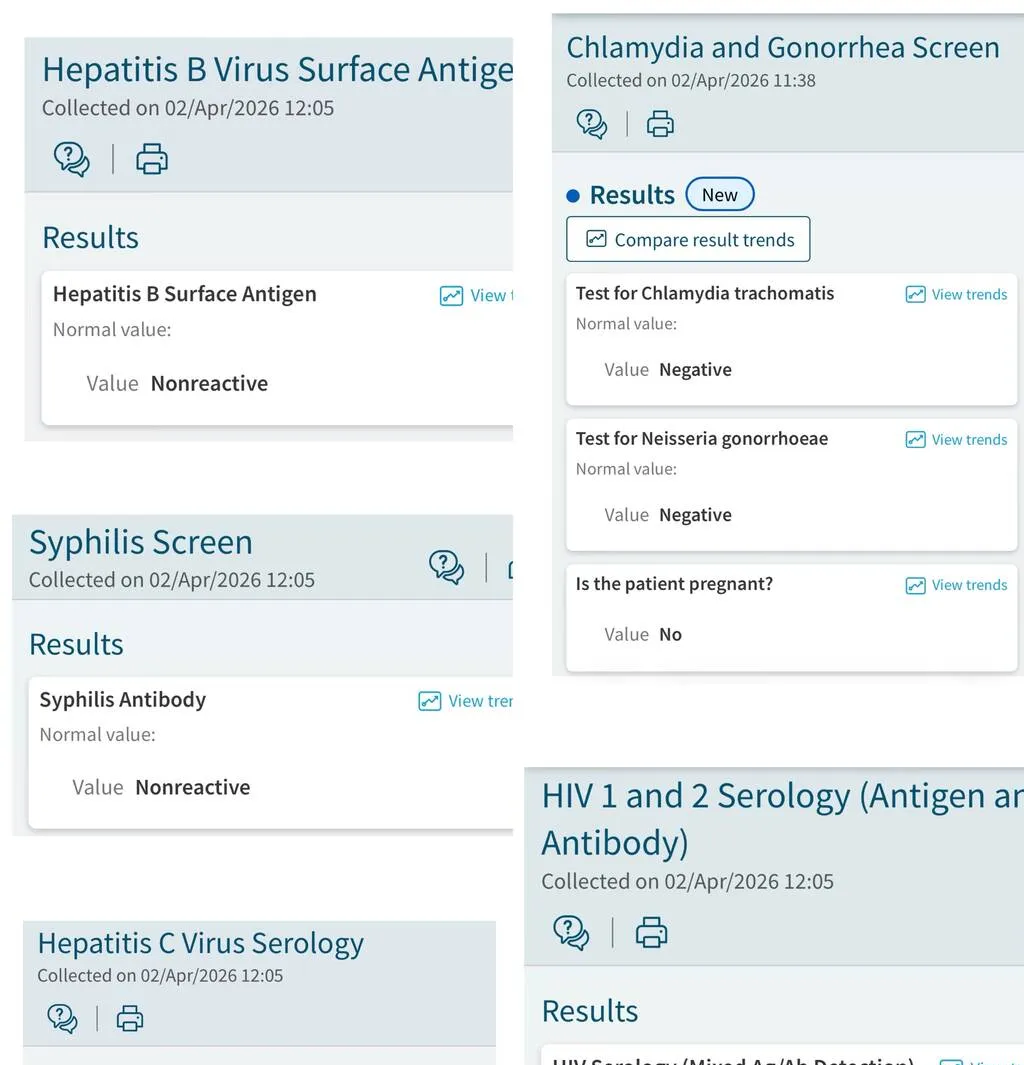This screenshot has height=1065, width=1024.
Task: Open question icon under Hepatitis B Virus heading
Action: [x=71, y=159]
